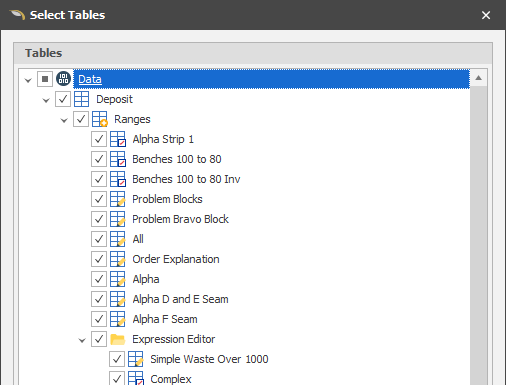Collapse the Expression Editor folder
The width and height of the screenshot is (508, 385).
(x=82, y=340)
